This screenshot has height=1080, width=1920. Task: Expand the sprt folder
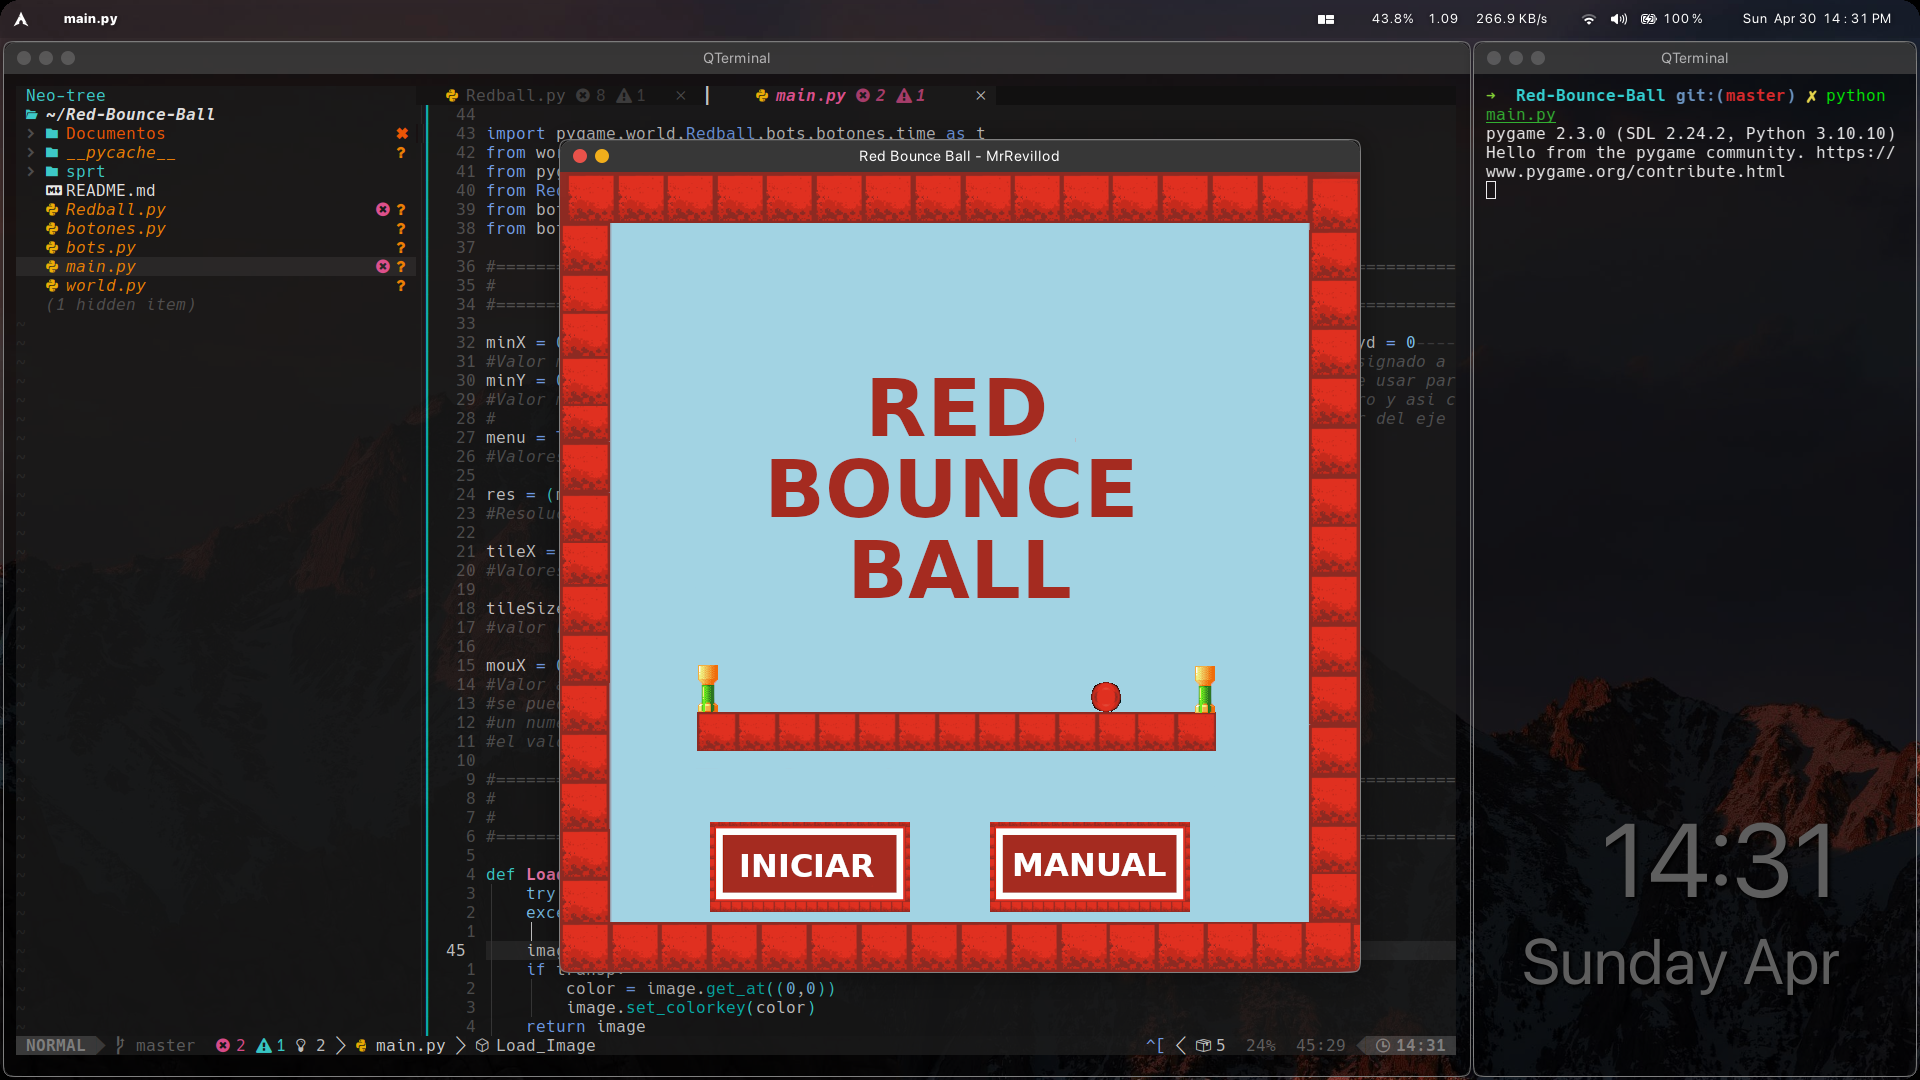[85, 171]
